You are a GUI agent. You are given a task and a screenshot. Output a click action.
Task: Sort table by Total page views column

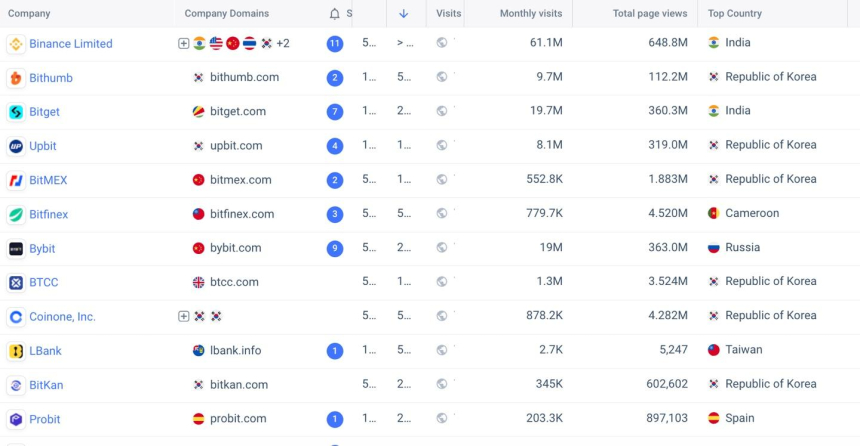(x=649, y=14)
